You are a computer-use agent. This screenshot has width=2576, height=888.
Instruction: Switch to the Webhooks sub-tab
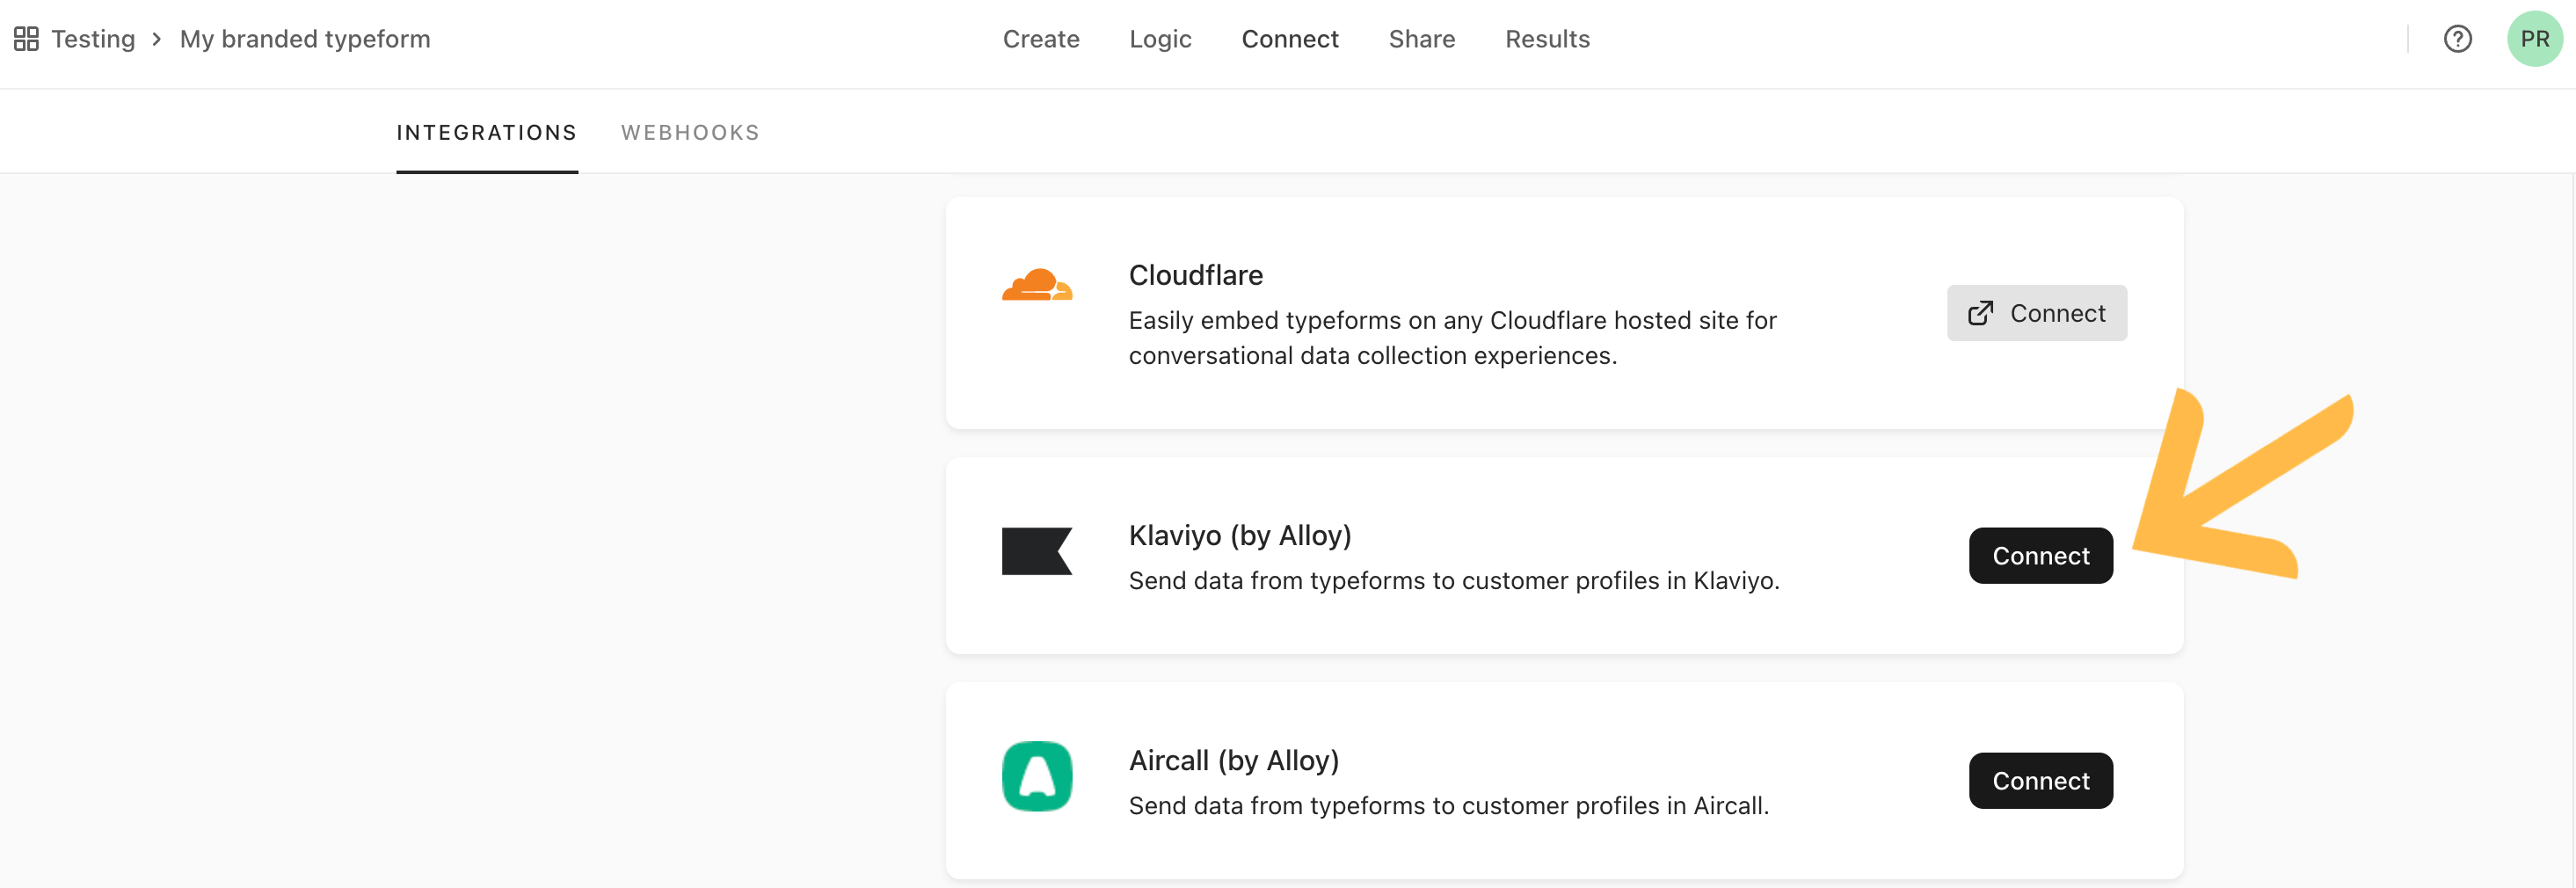[x=690, y=133]
